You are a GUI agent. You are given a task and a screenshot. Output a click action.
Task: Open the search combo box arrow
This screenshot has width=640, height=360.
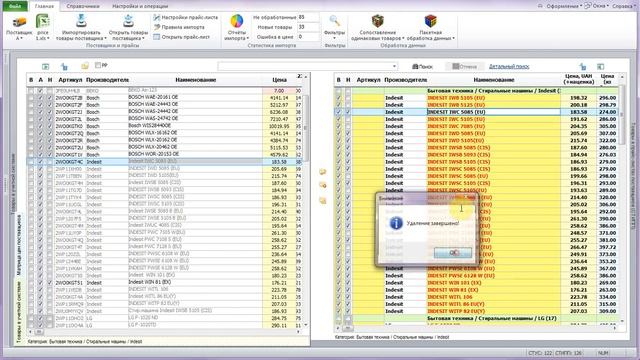pyautogui.click(x=394, y=66)
